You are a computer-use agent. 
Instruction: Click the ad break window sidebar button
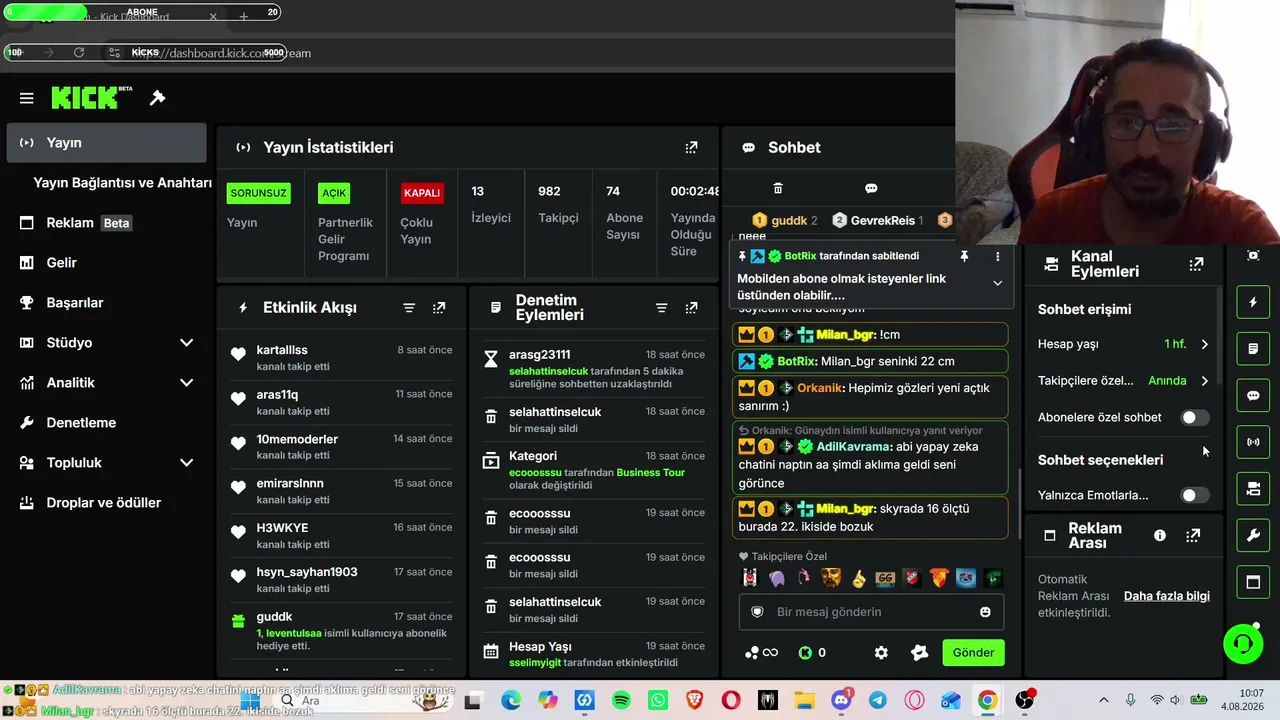1253,582
